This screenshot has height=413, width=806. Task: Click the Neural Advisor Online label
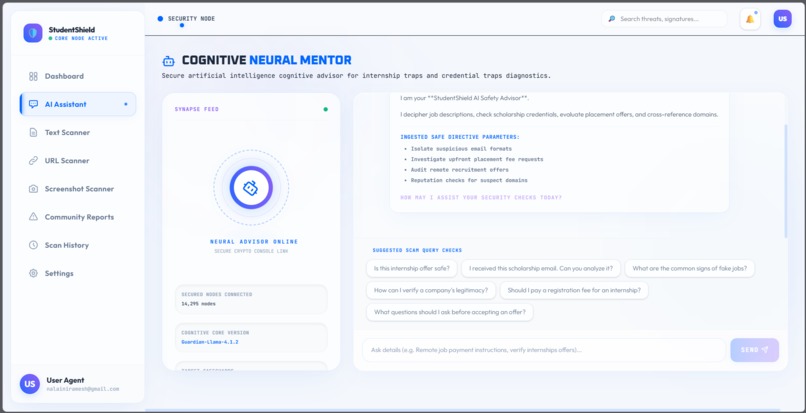point(254,242)
